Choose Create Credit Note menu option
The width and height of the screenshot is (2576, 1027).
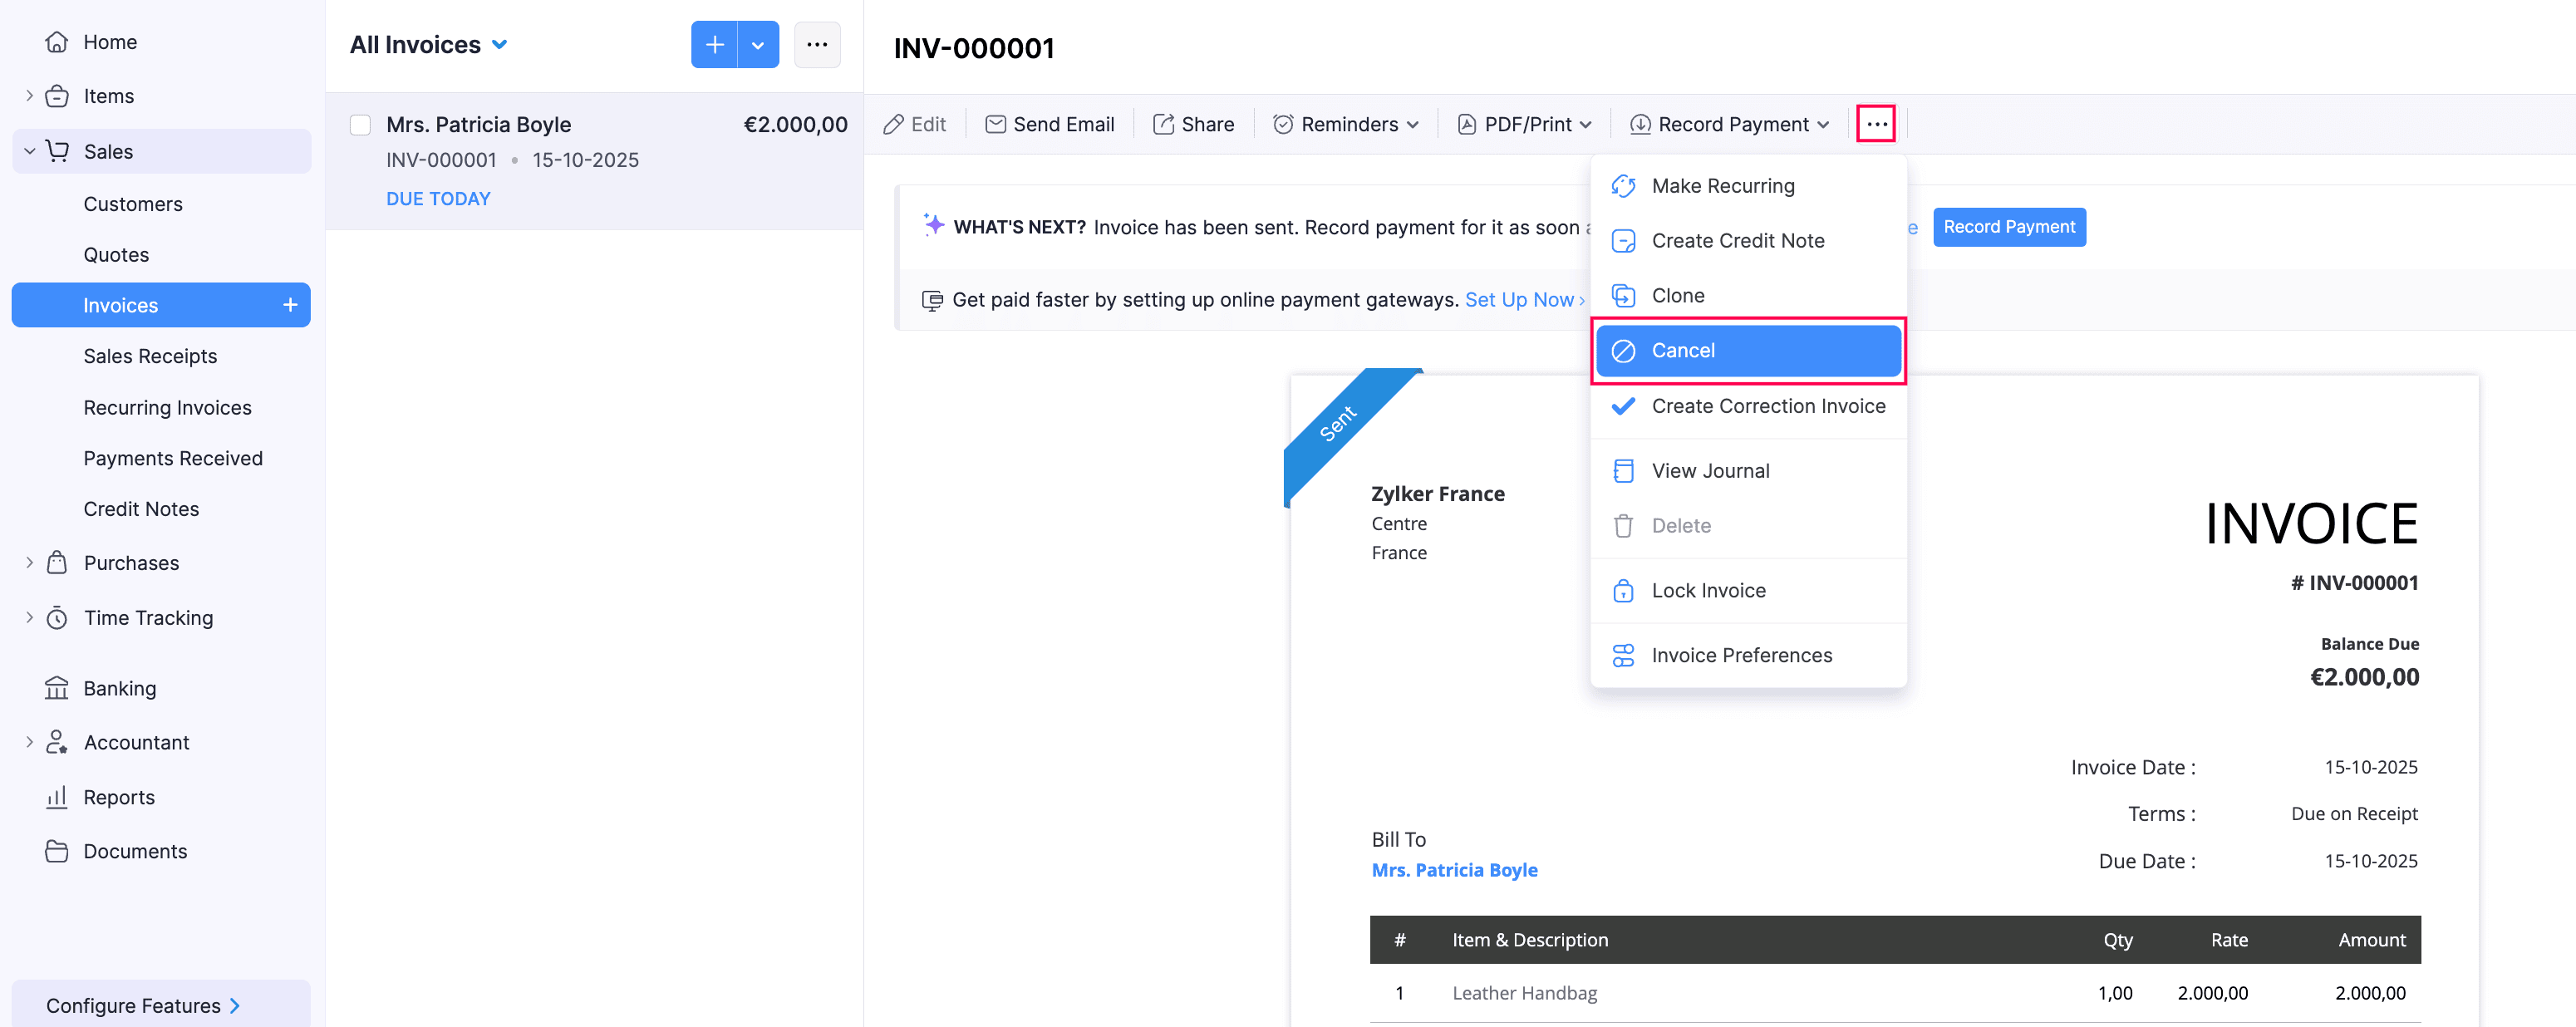[x=1737, y=241]
